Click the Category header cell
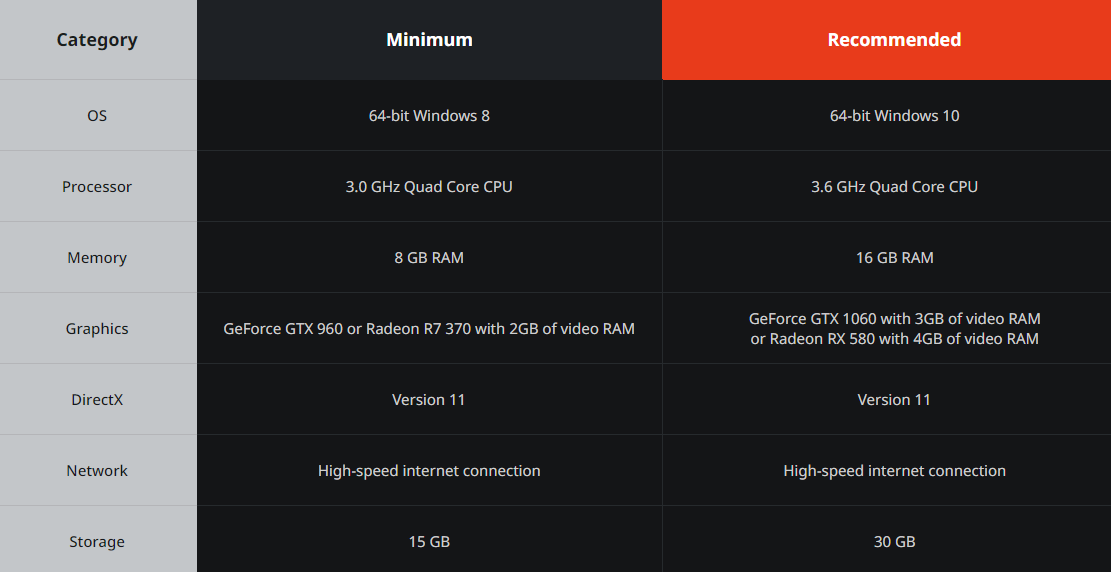 [97, 40]
